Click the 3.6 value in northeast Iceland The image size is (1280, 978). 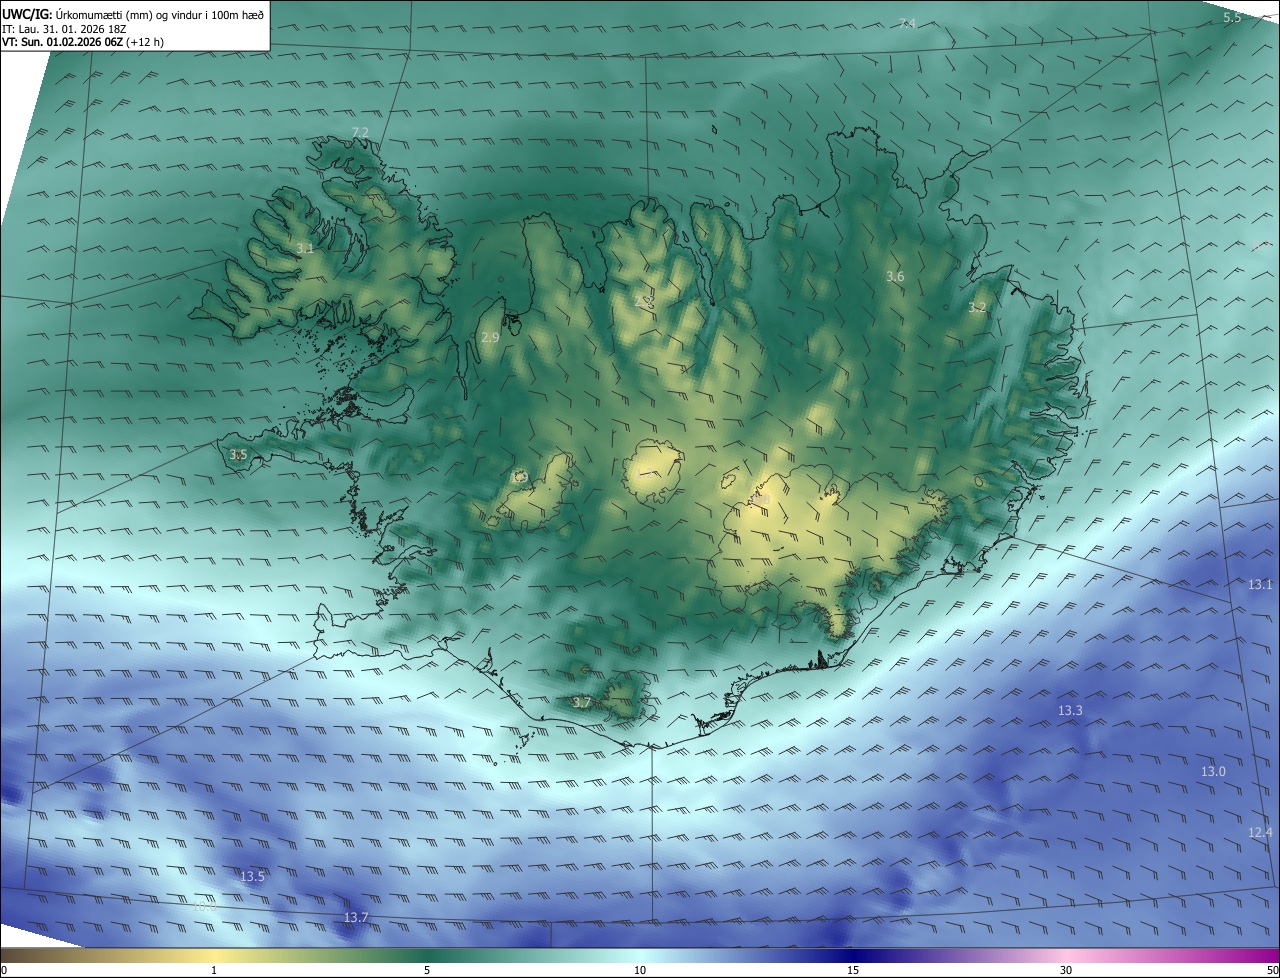[895, 276]
